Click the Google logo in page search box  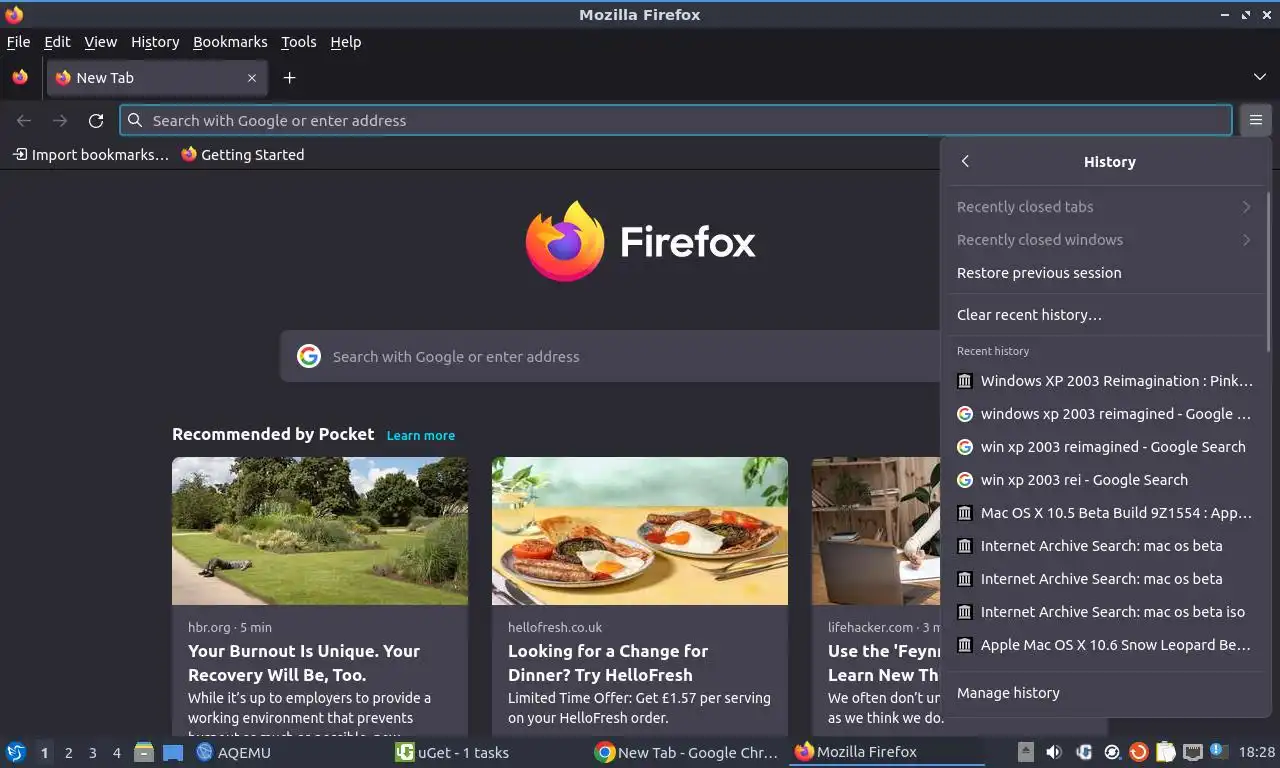click(309, 356)
